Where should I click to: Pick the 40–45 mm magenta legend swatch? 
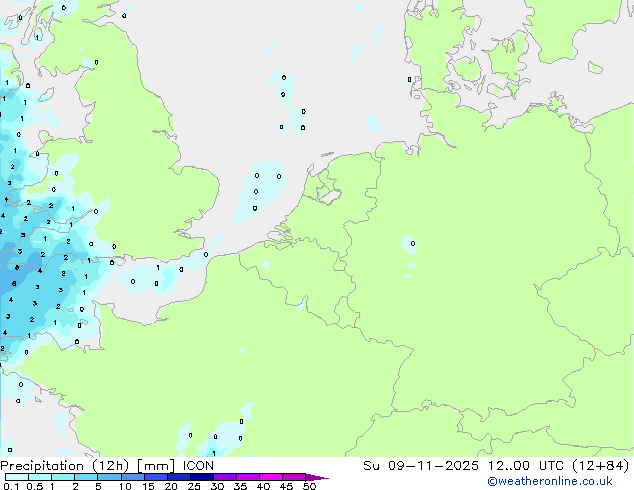coord(271,477)
